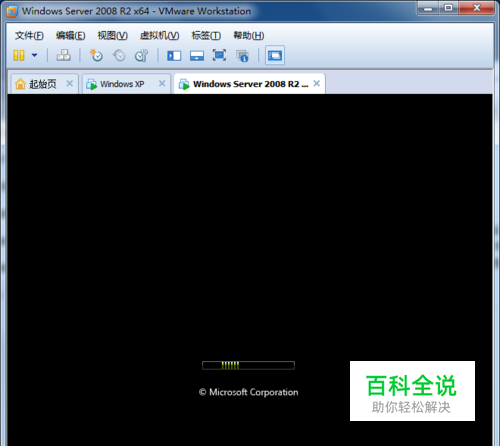Take a snapshot of this virtual machine
The image size is (500, 446).
[x=96, y=55]
